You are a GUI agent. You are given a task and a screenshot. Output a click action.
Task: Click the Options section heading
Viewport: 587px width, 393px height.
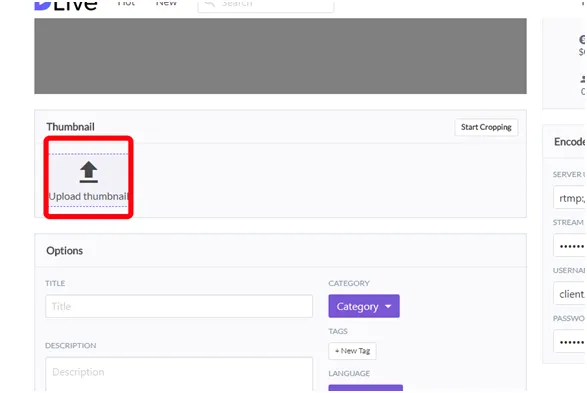65,251
